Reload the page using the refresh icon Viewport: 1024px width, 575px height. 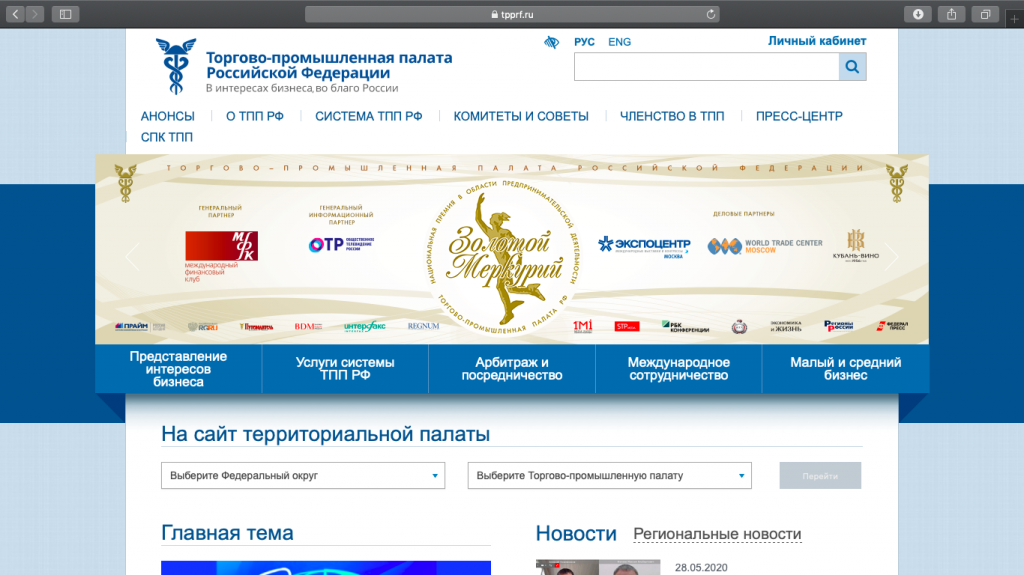coord(711,14)
